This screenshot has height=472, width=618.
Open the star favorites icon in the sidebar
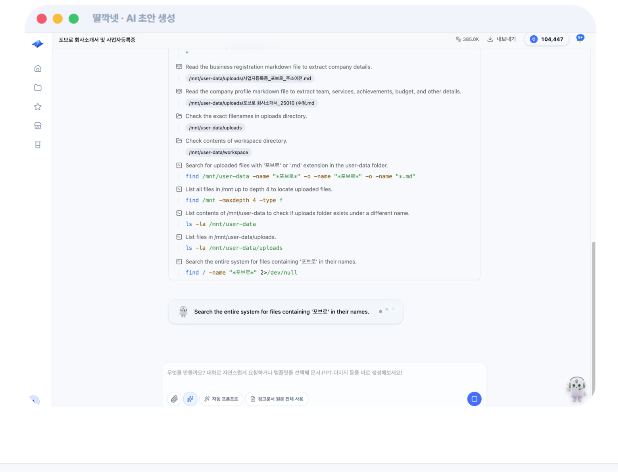click(x=38, y=106)
